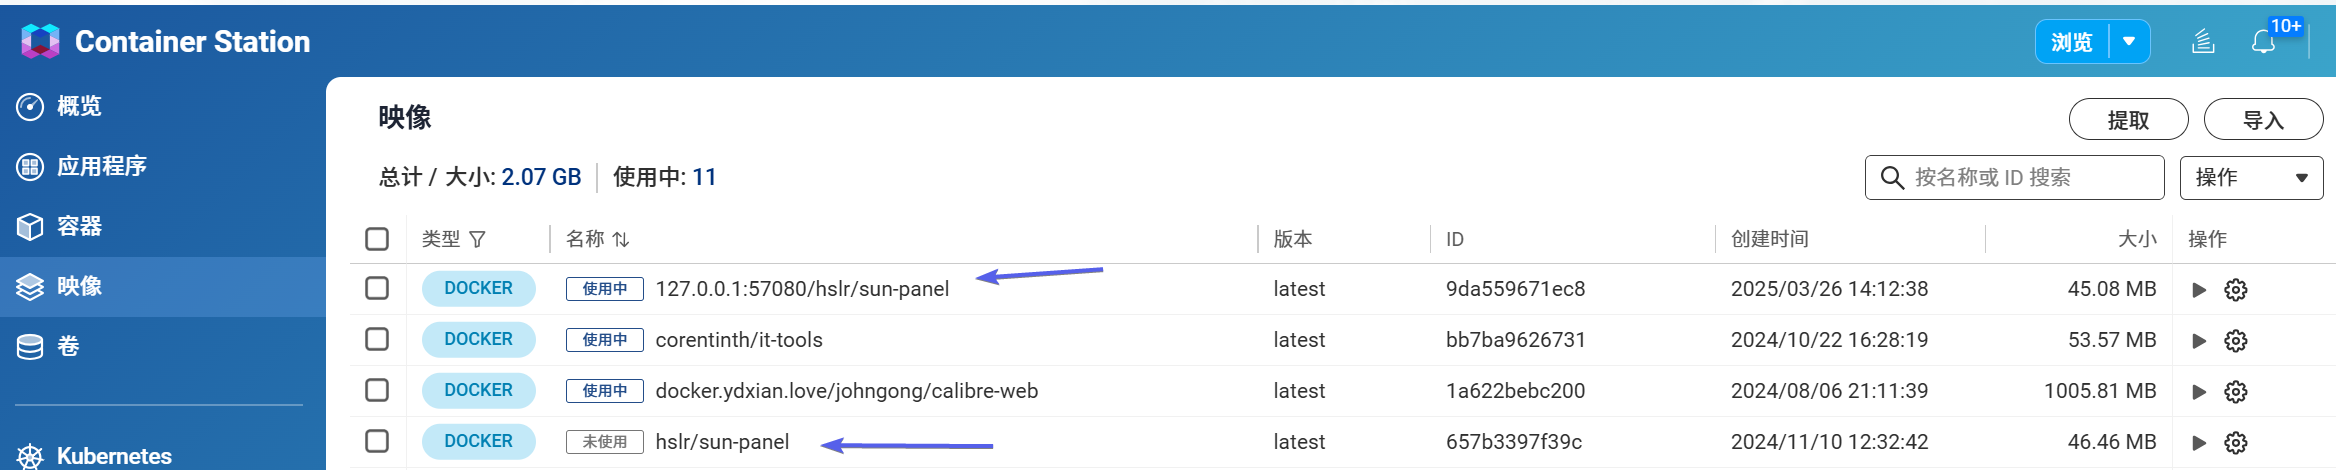Tick the checkbox for corentinth/it-tools
The width and height of the screenshot is (2336, 470).
click(x=377, y=339)
